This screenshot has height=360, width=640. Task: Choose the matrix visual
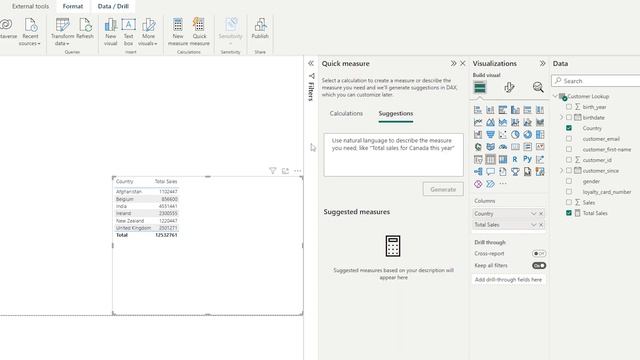pyautogui.click(x=502, y=159)
